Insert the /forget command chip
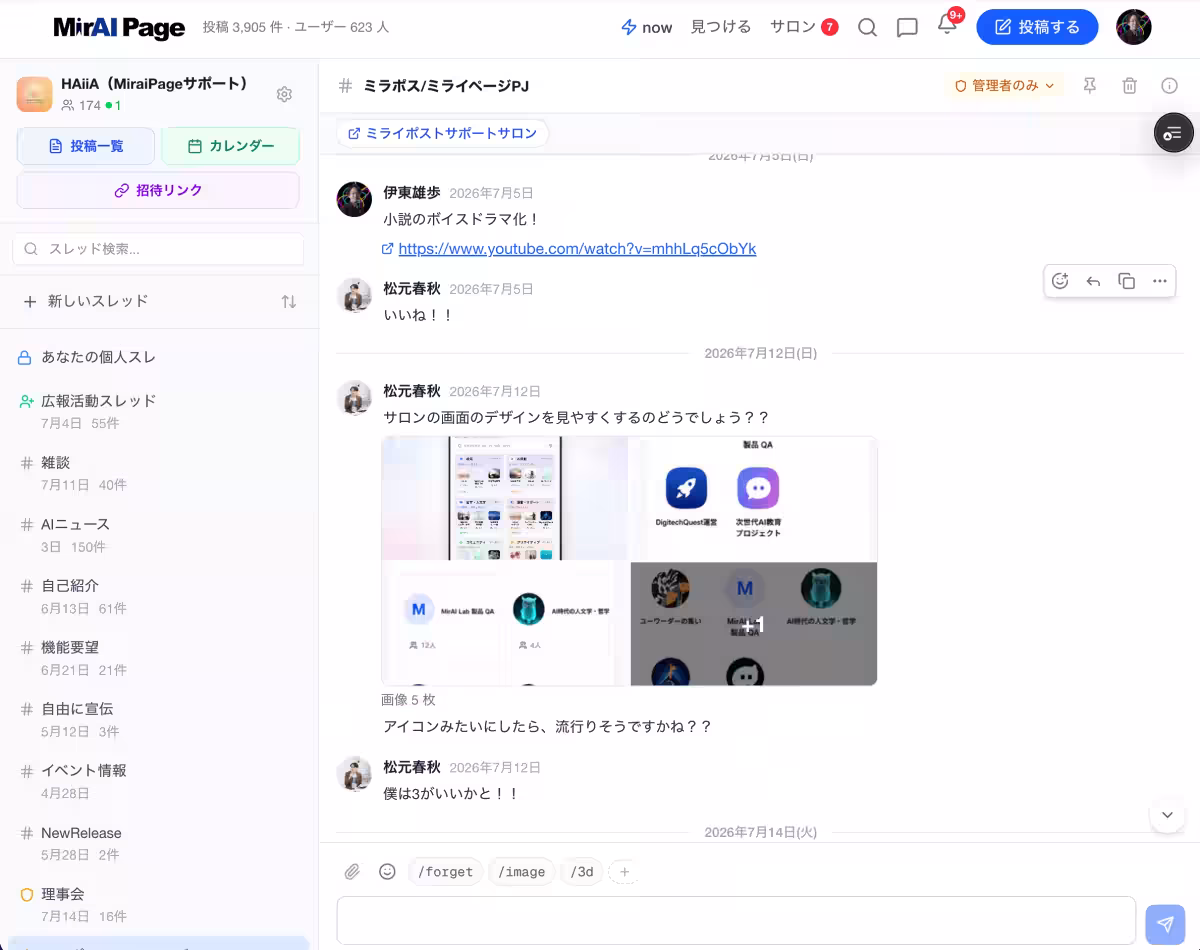The width and height of the screenshot is (1200, 950). pyautogui.click(x=445, y=872)
